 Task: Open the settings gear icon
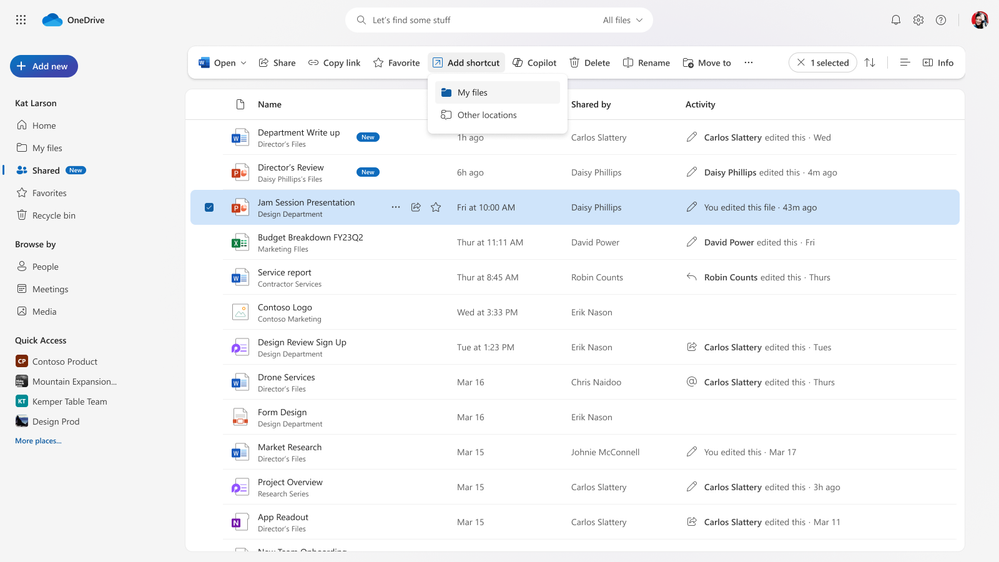click(918, 20)
